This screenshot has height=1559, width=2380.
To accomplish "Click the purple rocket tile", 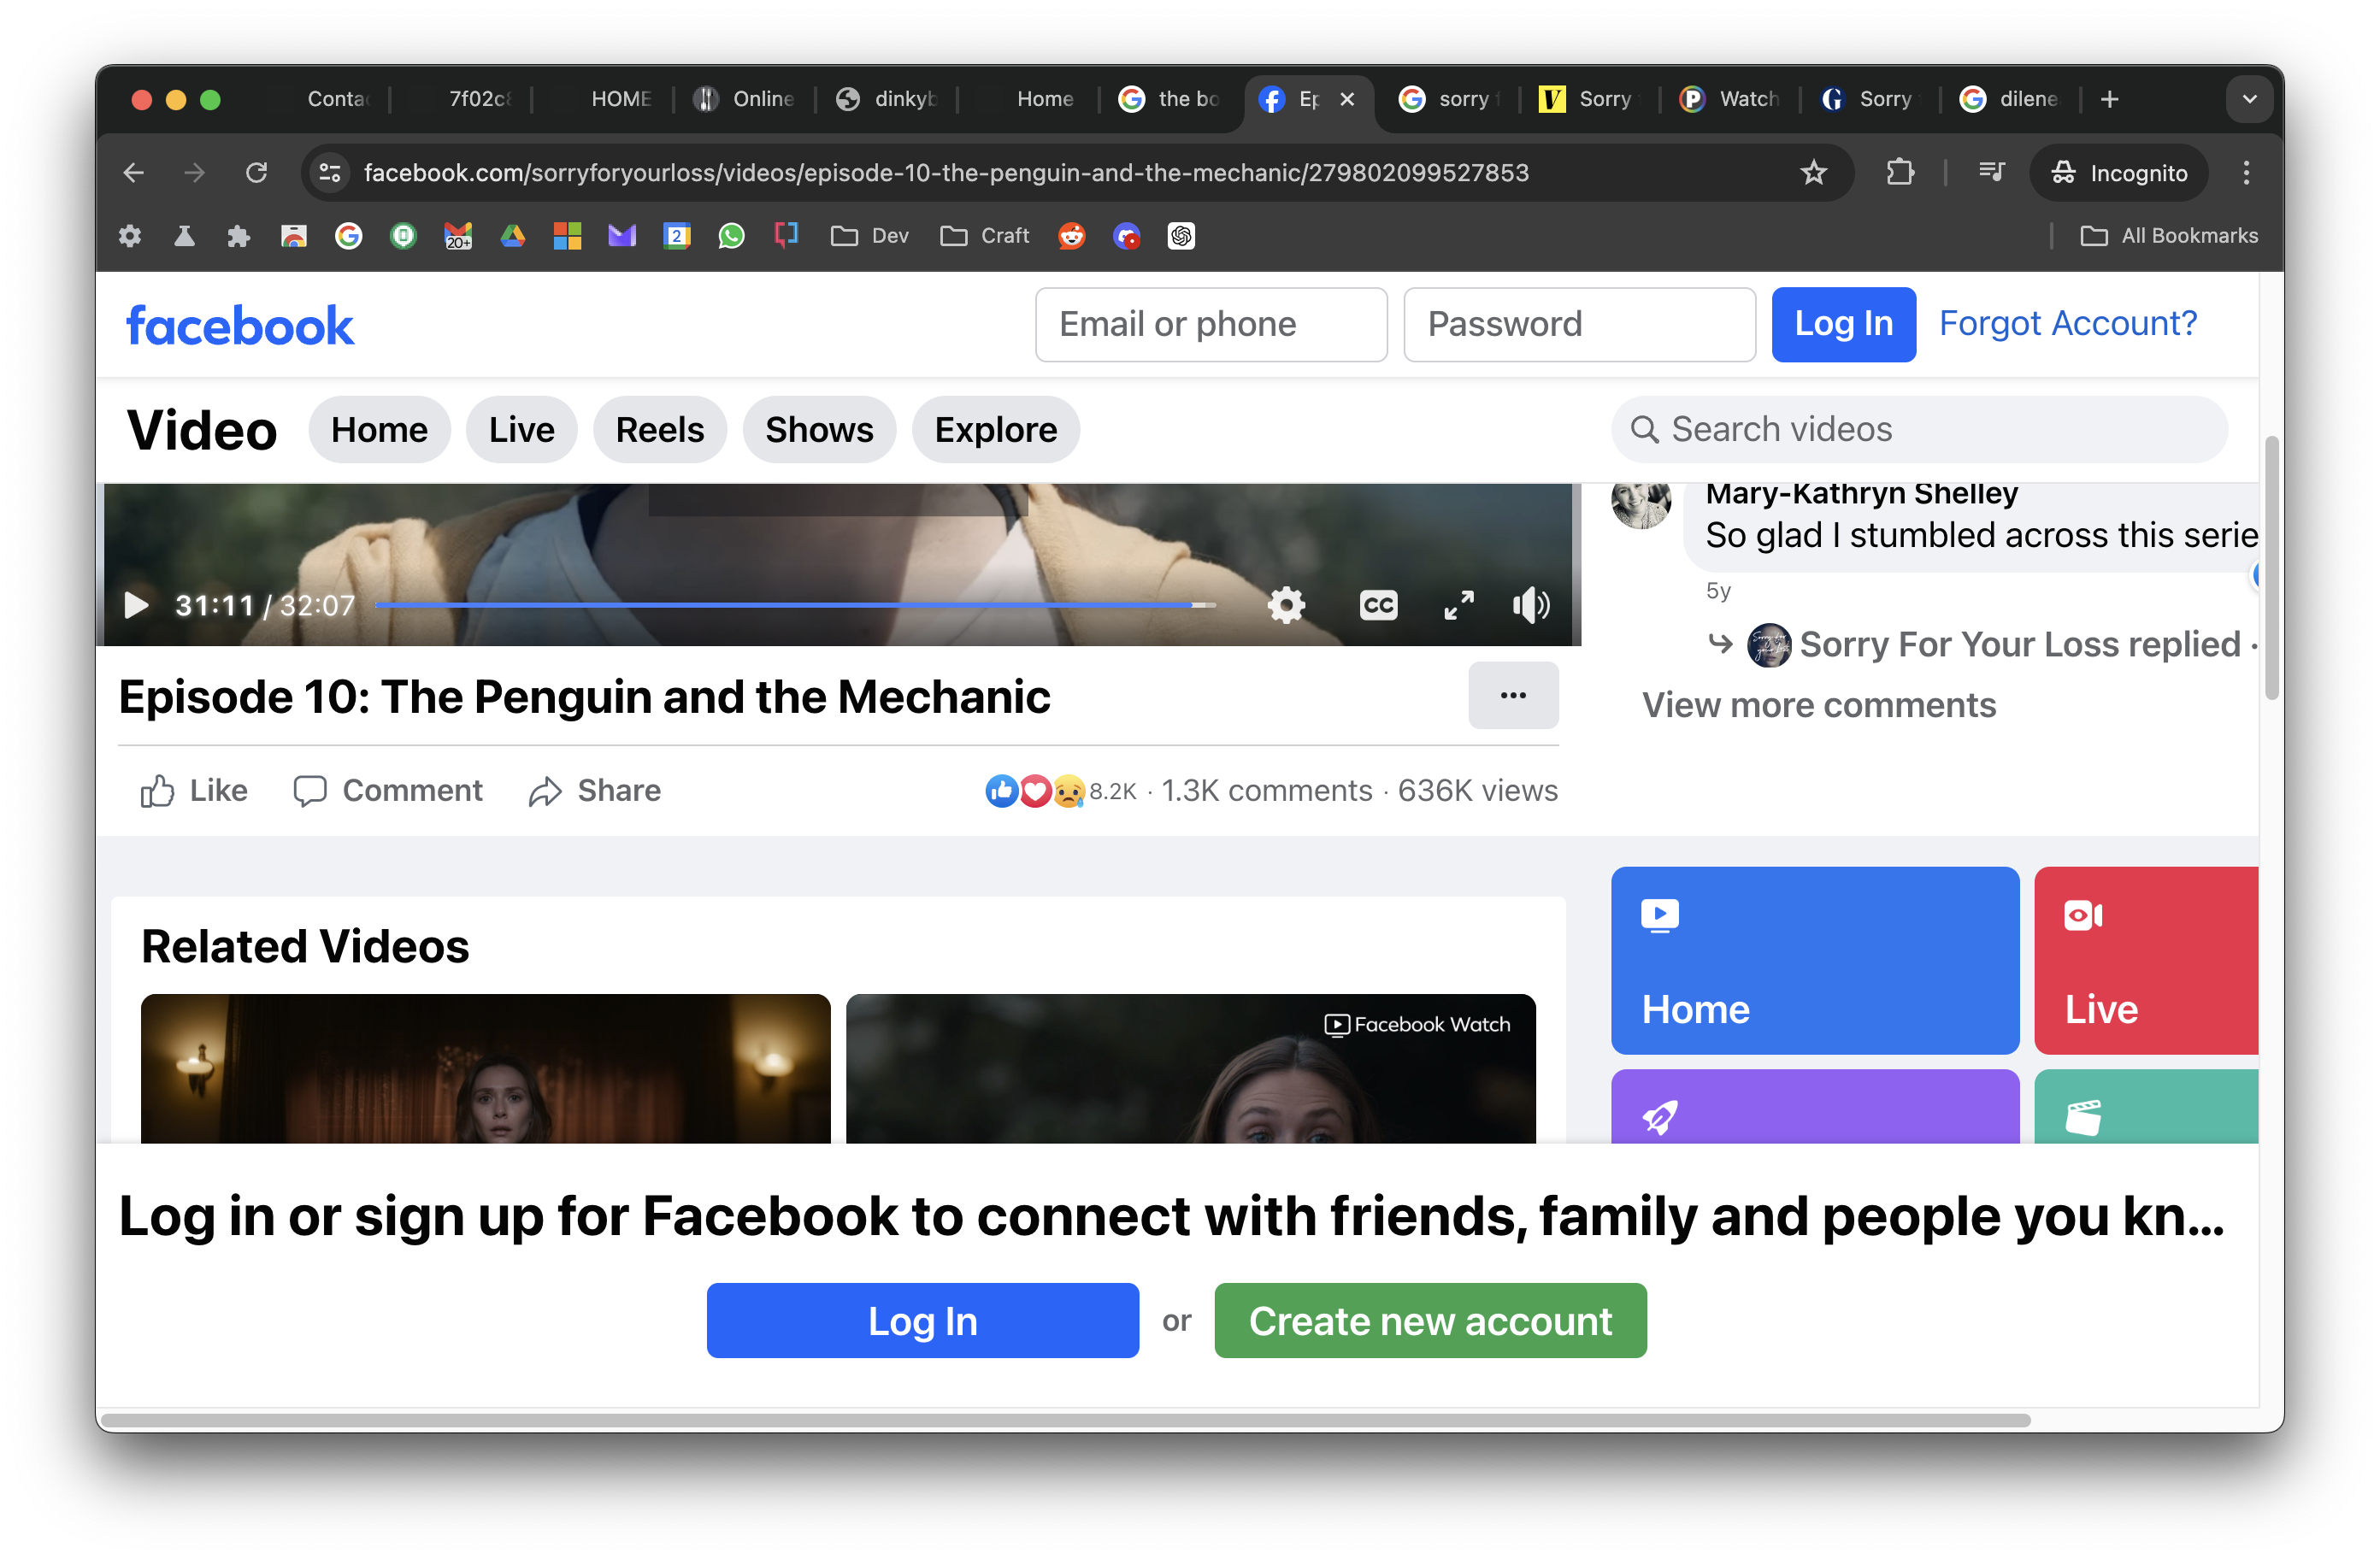I will 1814,1106.
